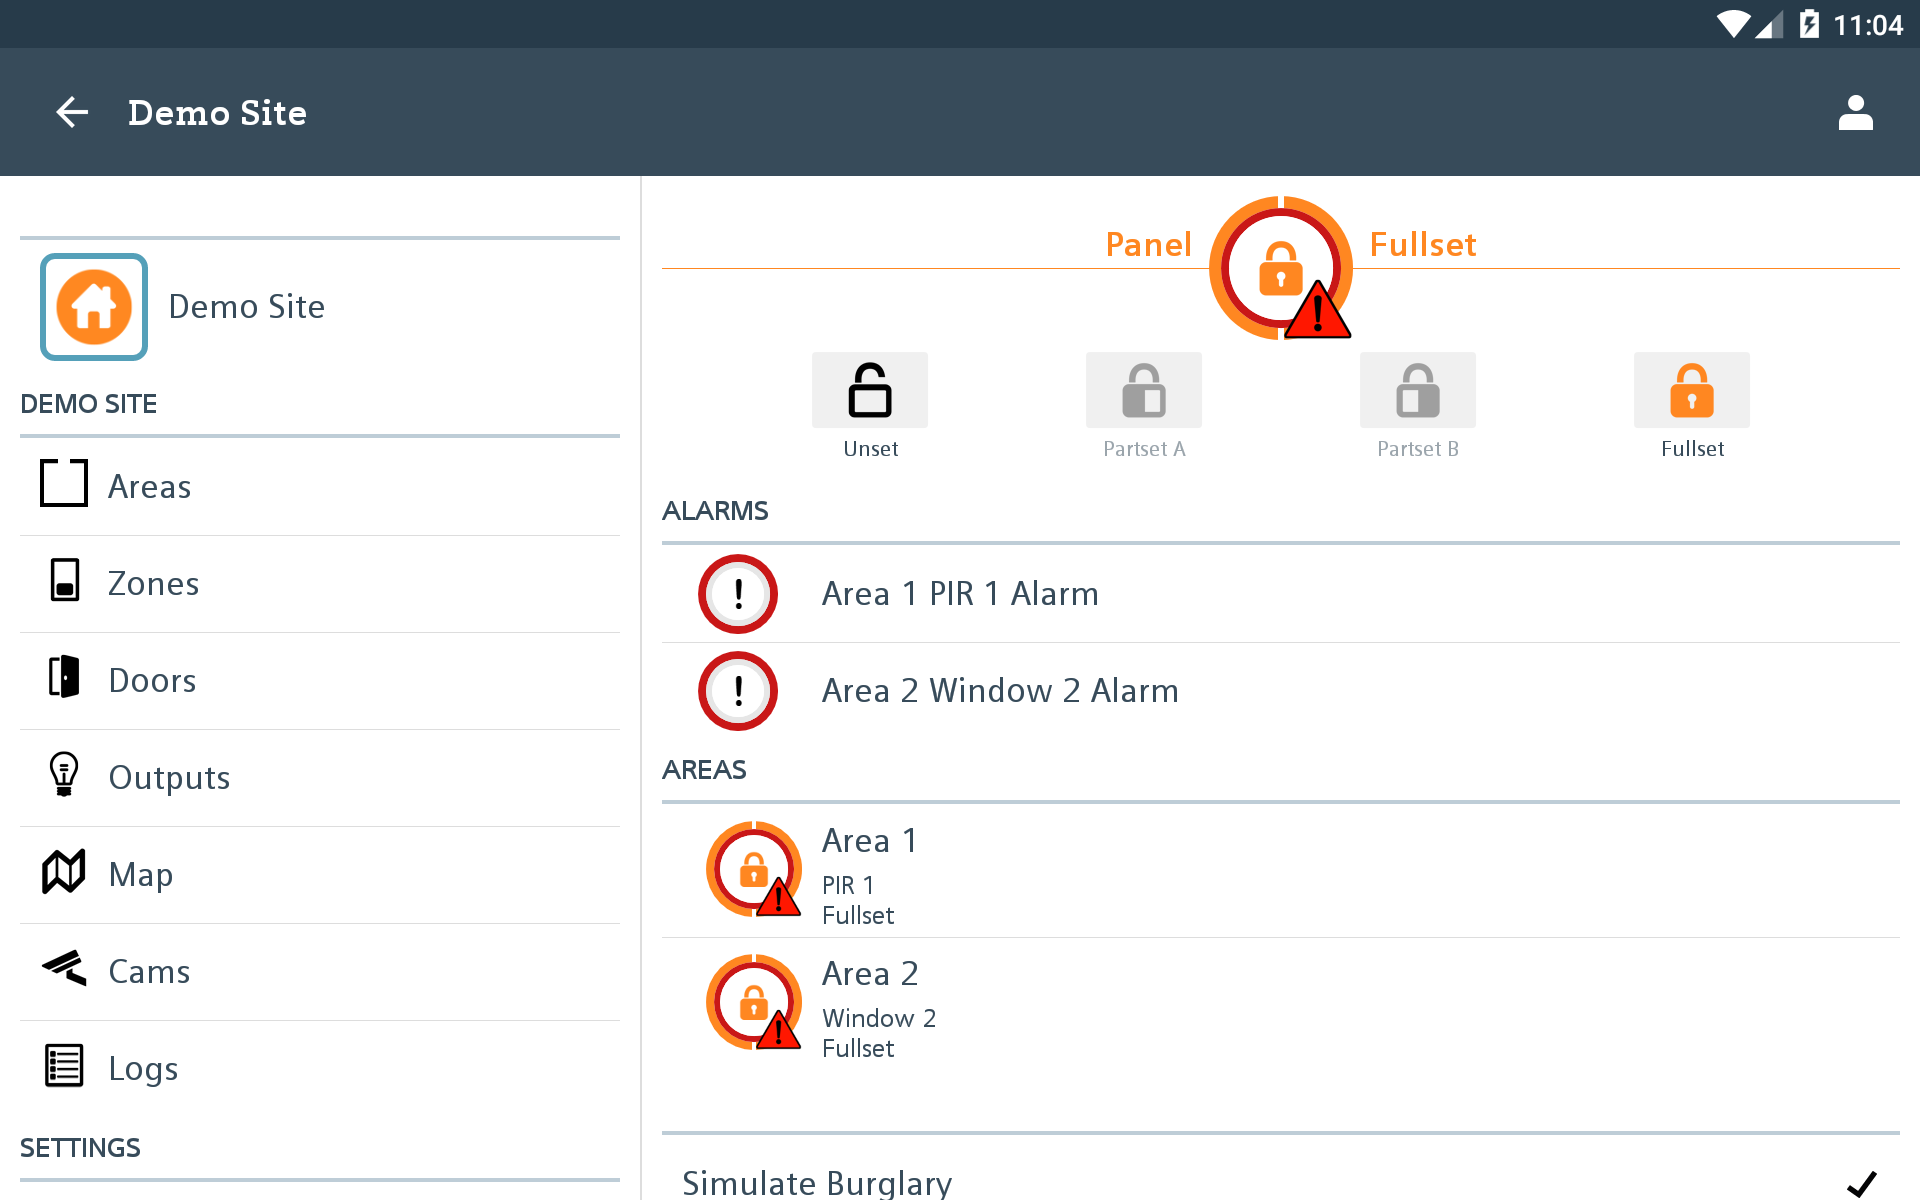Tap the Fullset label under the orange lock

coord(1692,449)
